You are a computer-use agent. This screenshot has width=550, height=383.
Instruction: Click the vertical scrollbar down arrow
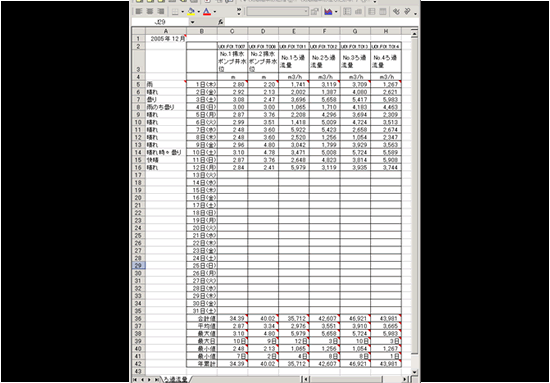point(414,372)
